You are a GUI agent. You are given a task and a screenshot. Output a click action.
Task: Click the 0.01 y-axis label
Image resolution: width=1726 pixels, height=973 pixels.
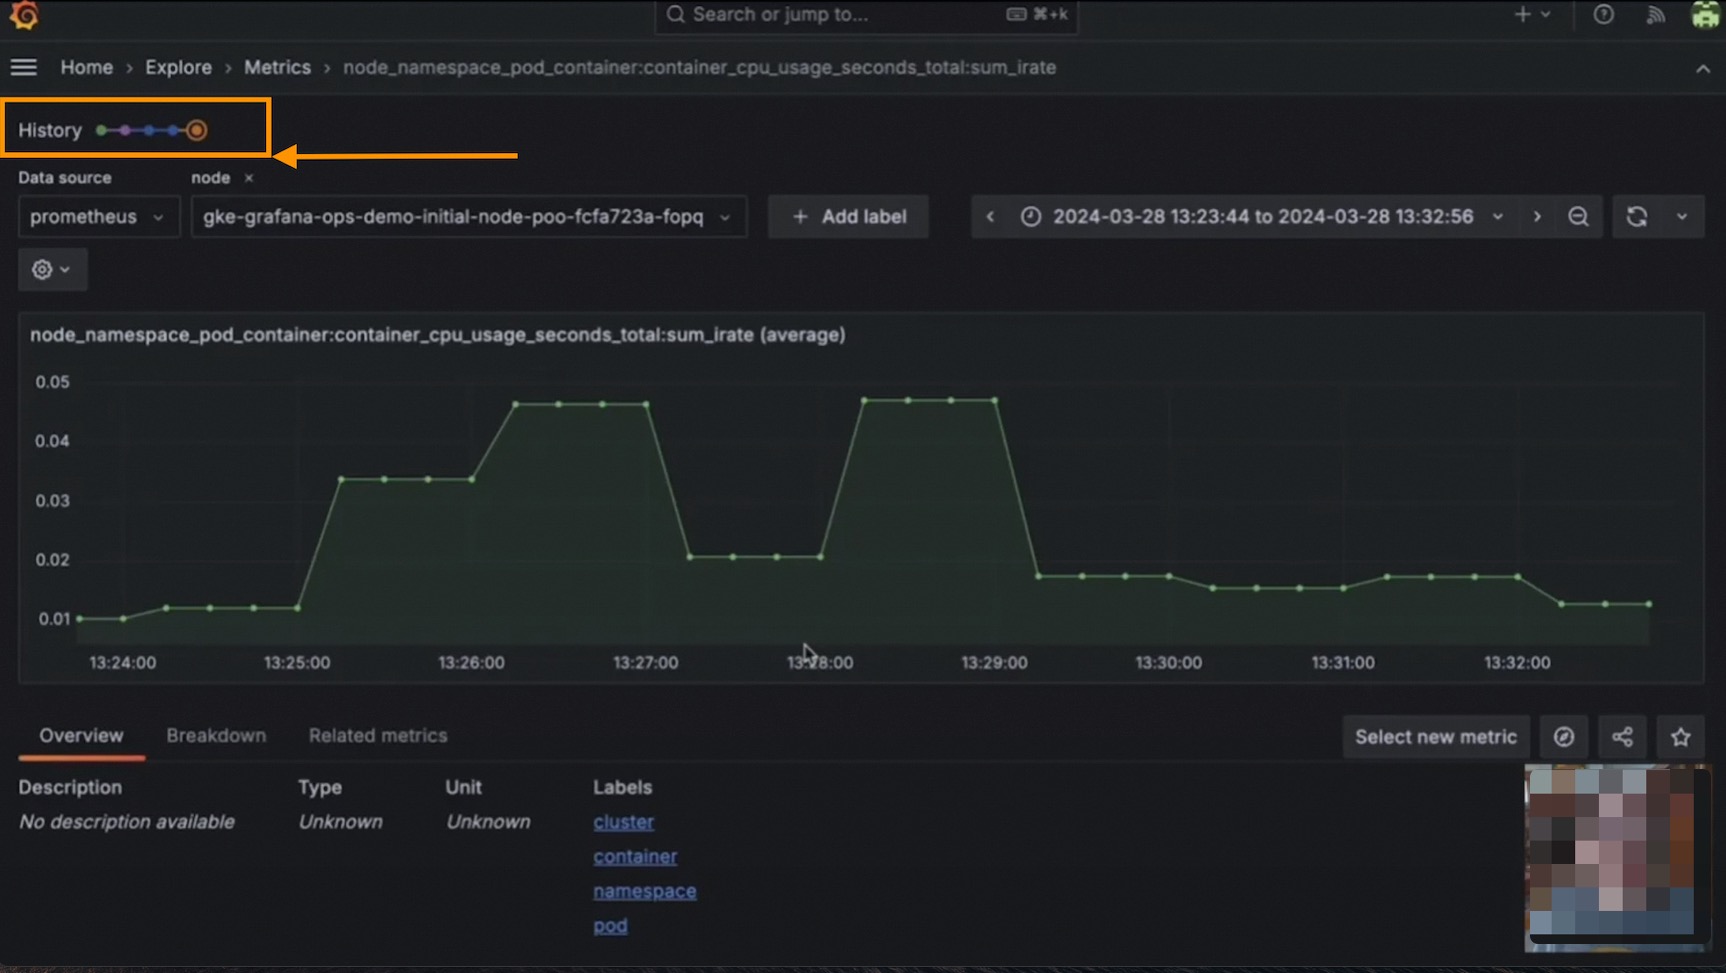(54, 619)
